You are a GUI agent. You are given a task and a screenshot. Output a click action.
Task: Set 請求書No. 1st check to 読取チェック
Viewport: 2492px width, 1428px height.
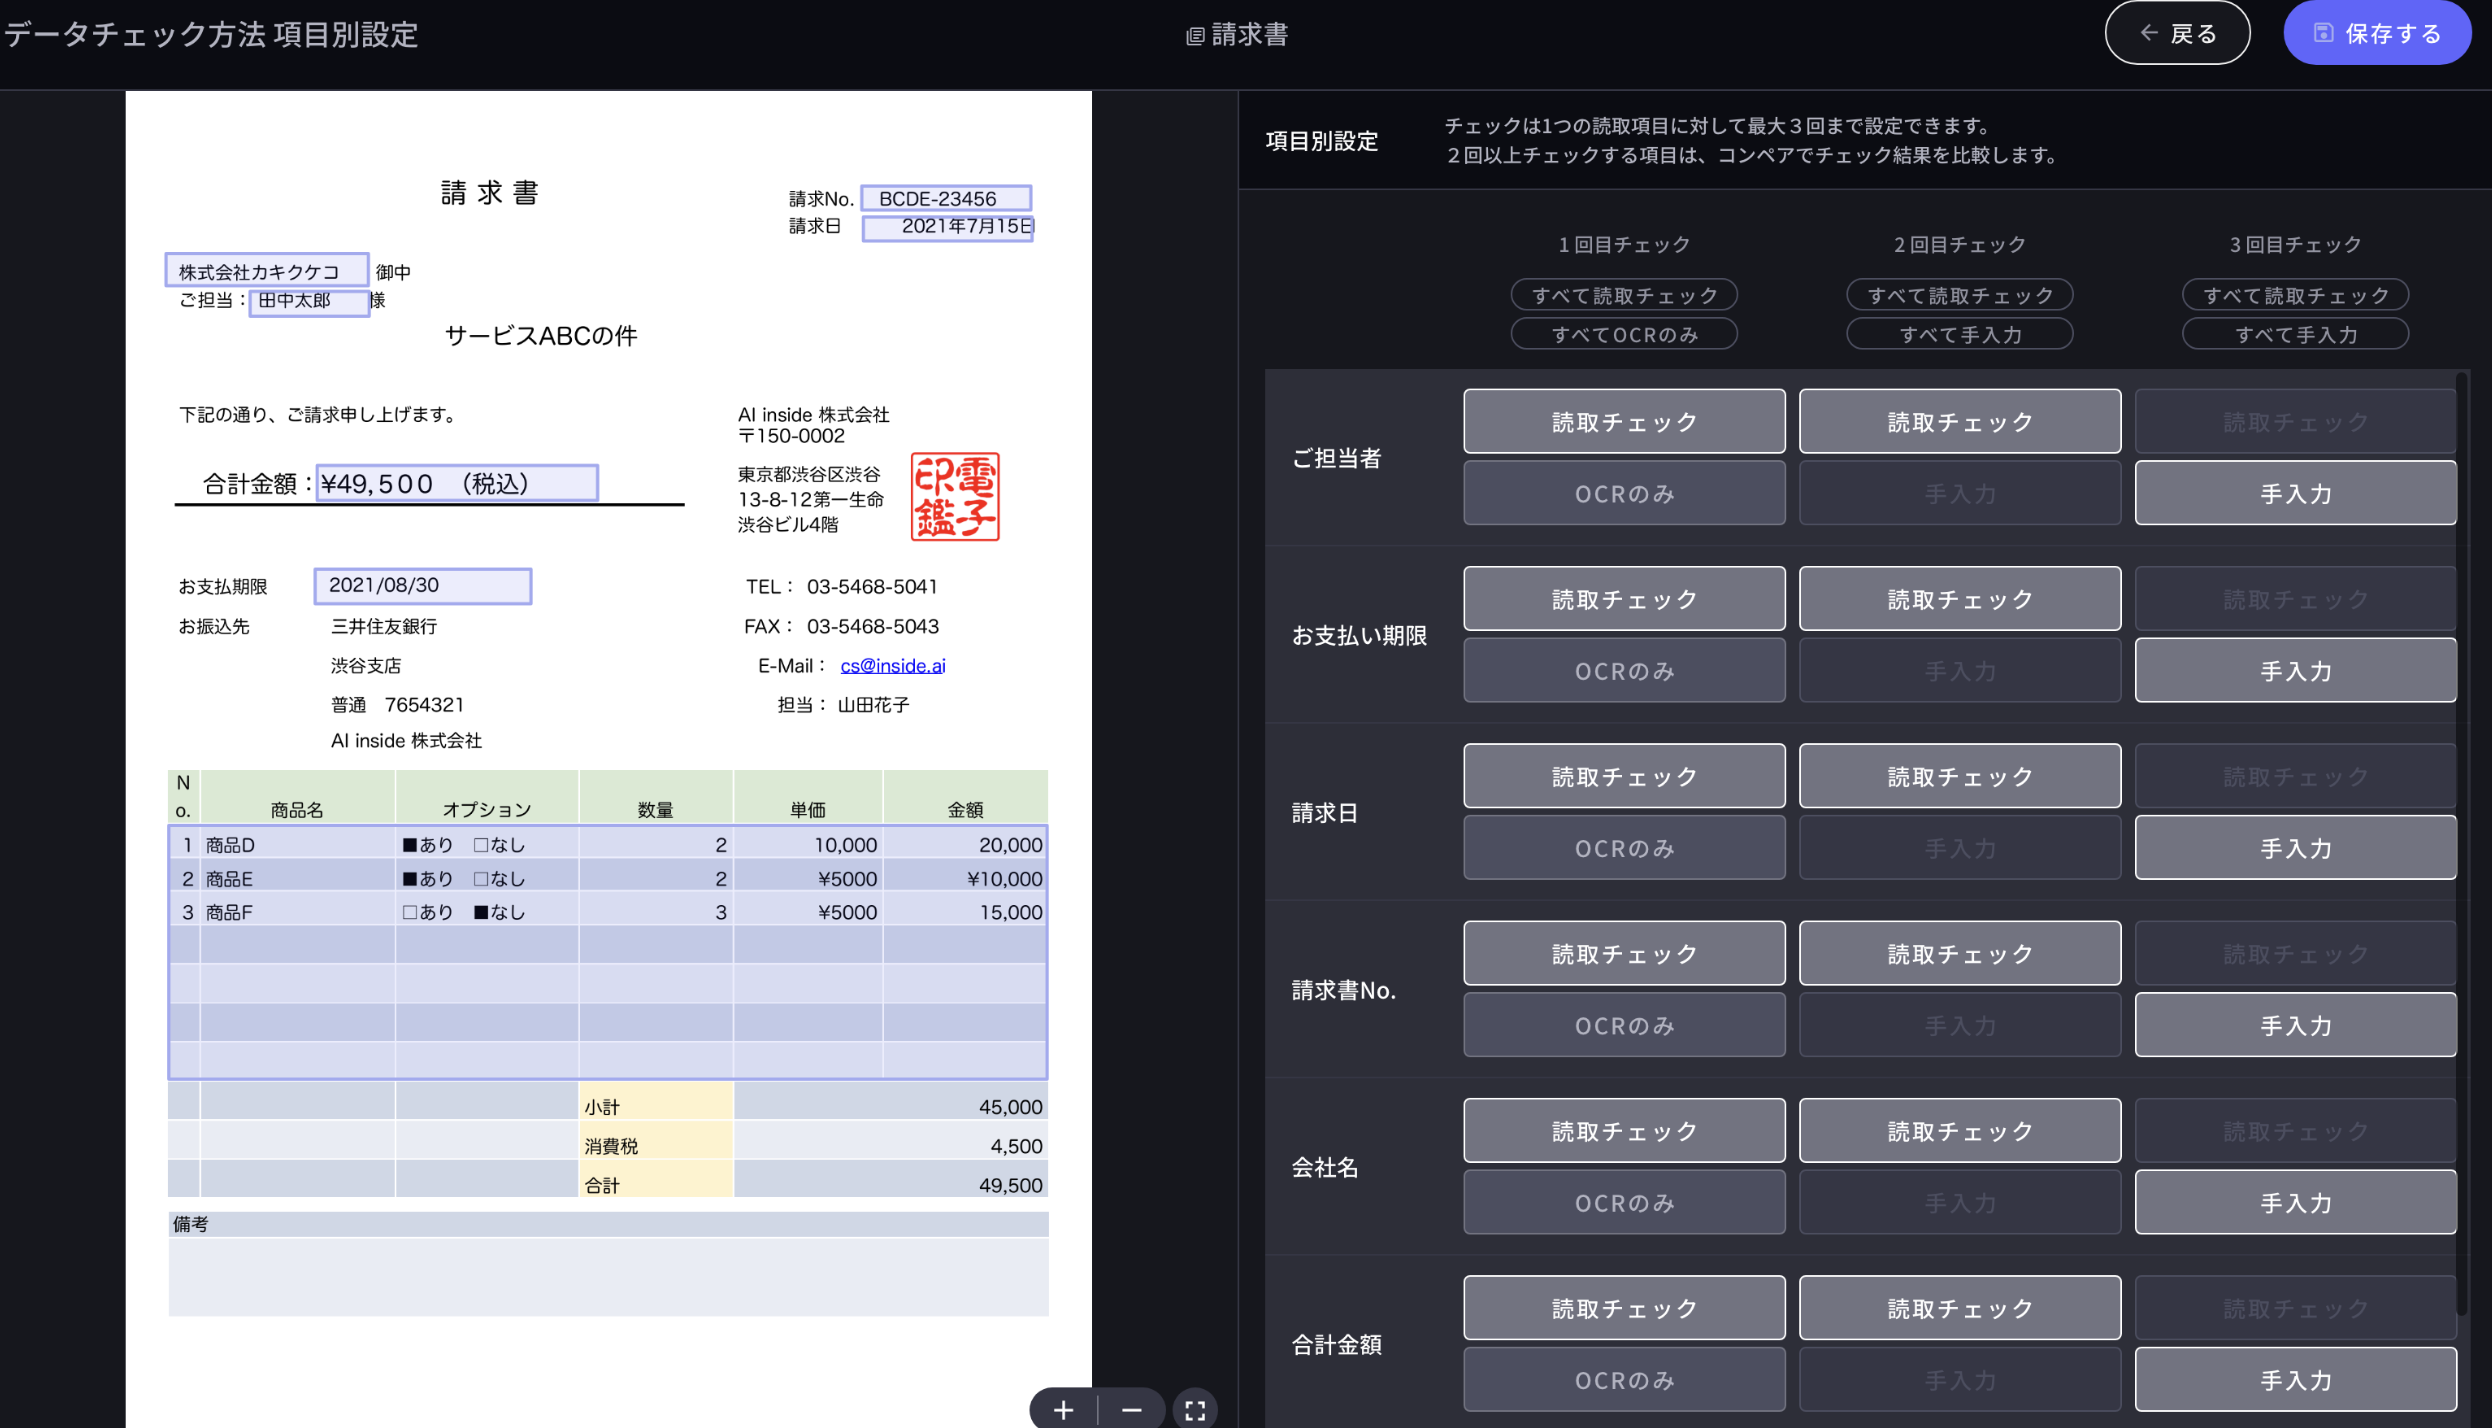pyautogui.click(x=1624, y=953)
